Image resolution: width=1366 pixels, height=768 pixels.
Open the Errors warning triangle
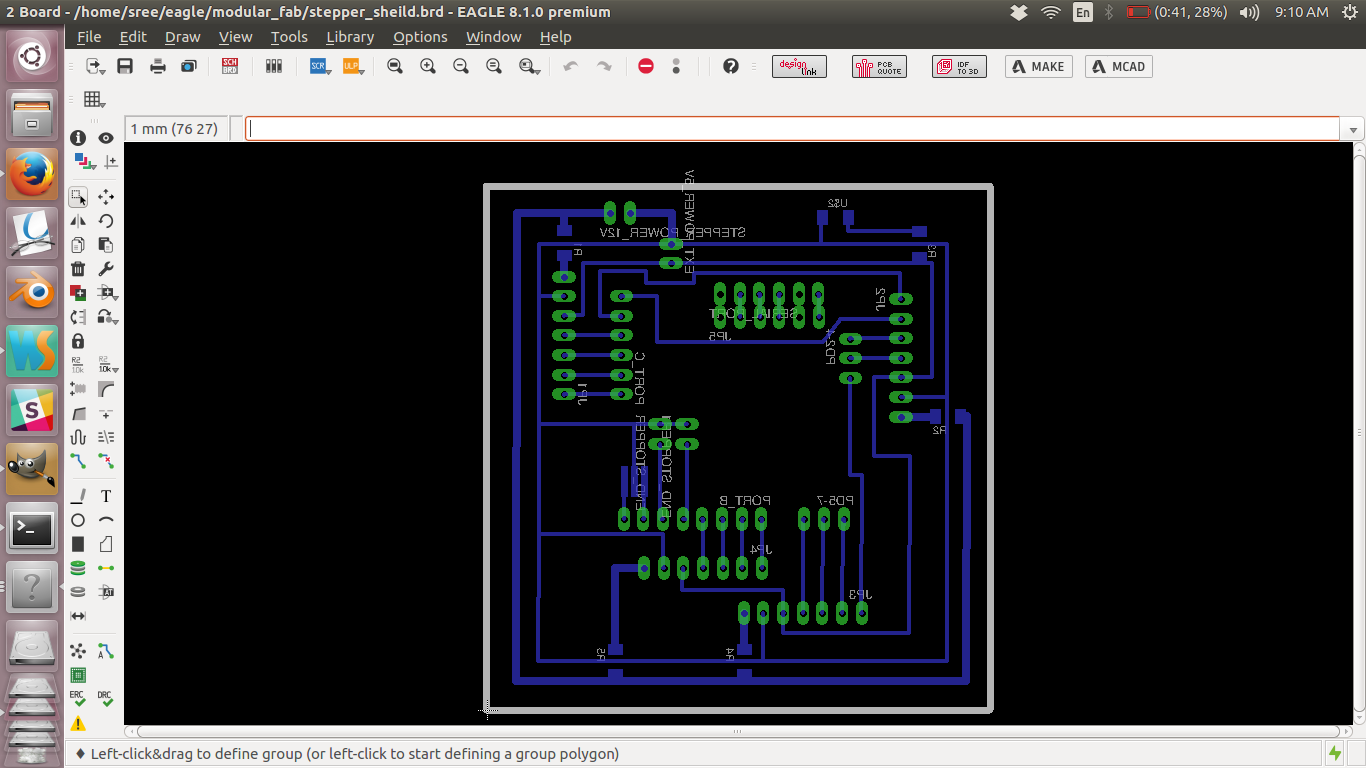[x=78, y=723]
